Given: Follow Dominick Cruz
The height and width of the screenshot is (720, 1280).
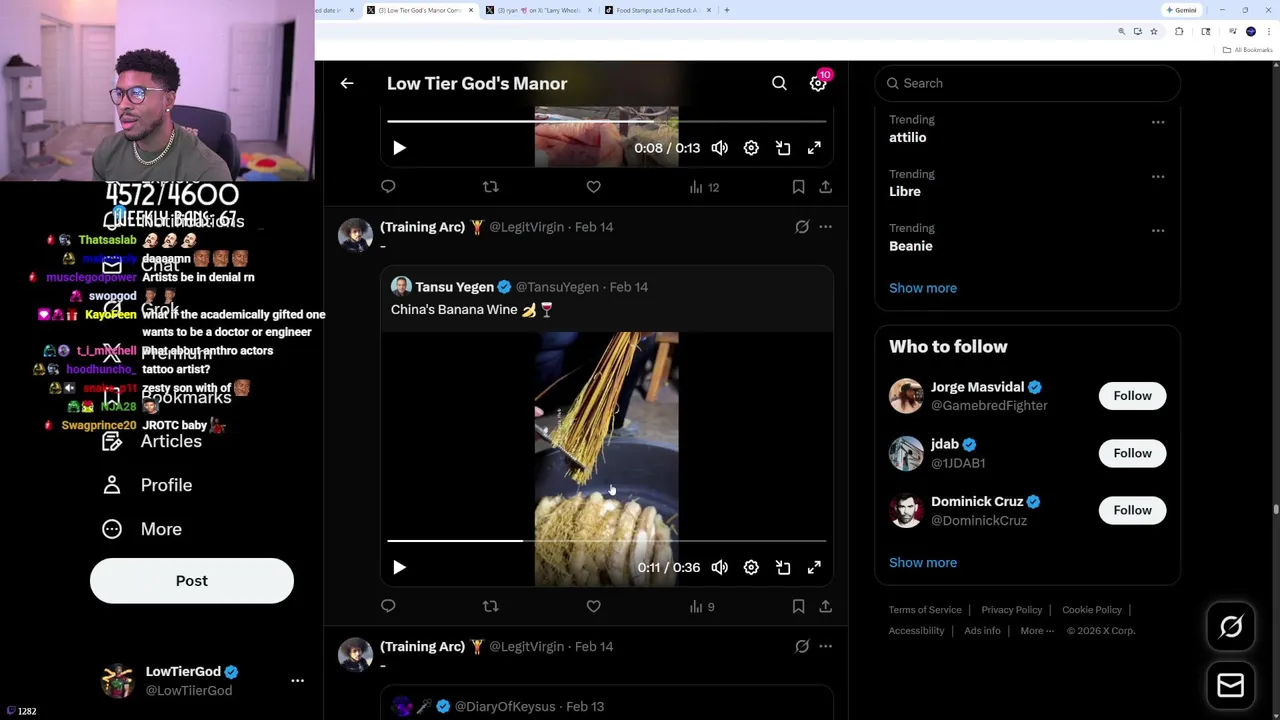Looking at the screenshot, I should 1132,510.
